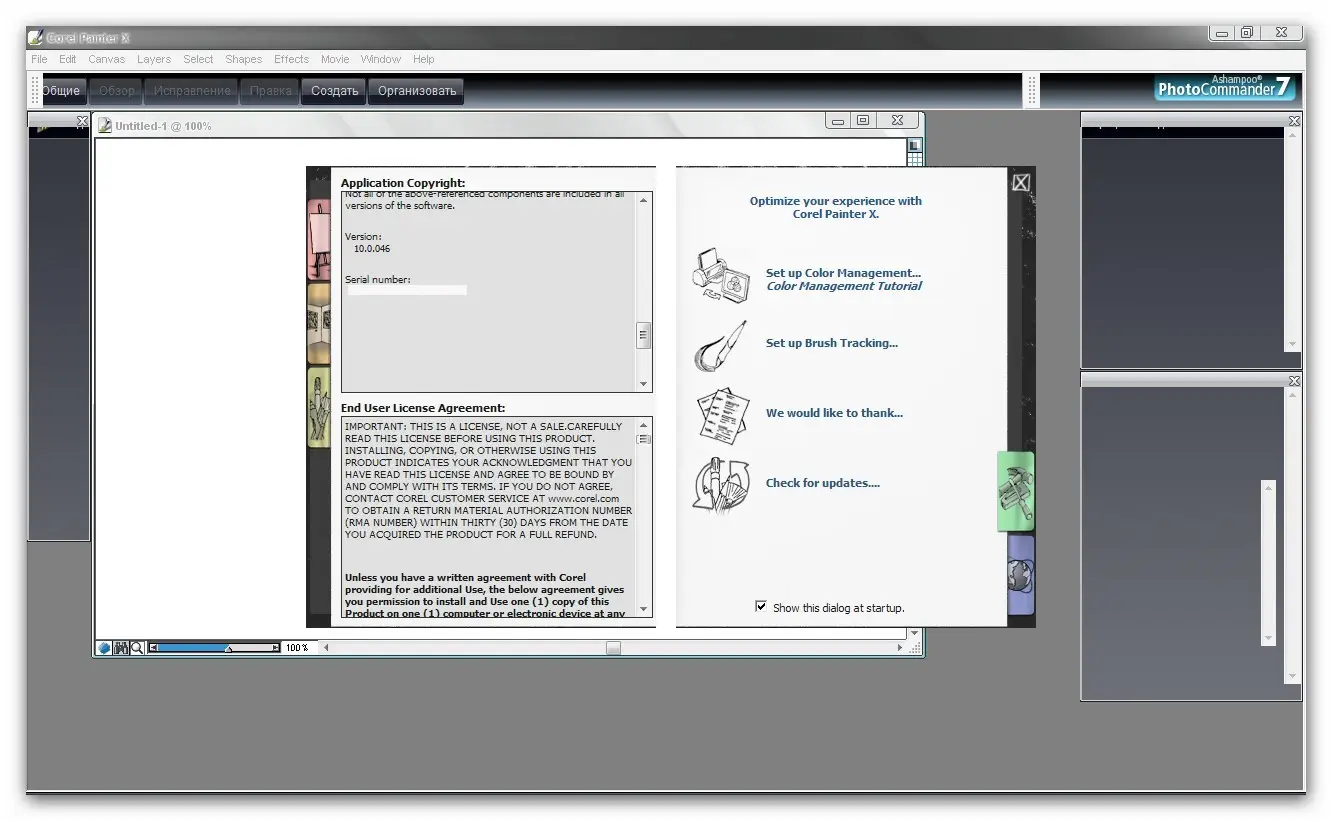The height and width of the screenshot is (821, 1332).
Task: Open 'We would like to thank...' link
Action: pyautogui.click(x=834, y=413)
